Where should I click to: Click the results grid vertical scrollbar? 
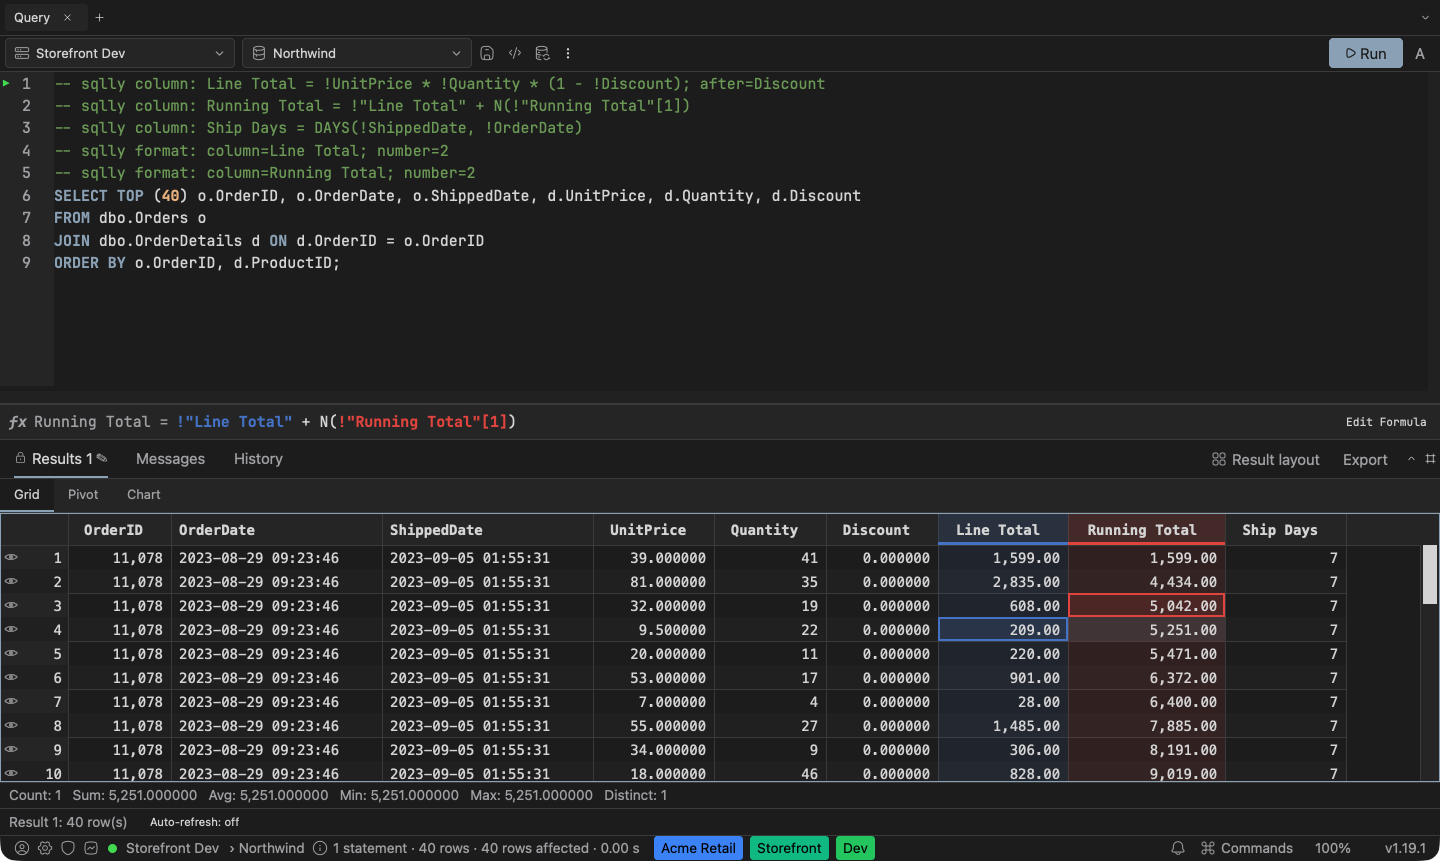click(x=1429, y=574)
